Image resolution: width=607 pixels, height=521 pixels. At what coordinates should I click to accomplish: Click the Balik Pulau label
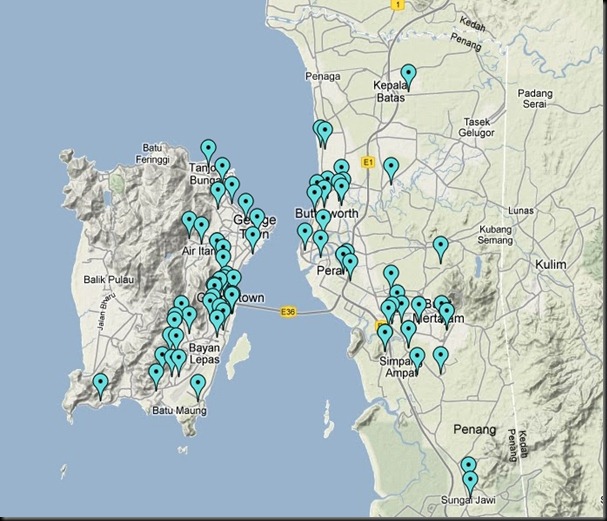(x=109, y=279)
